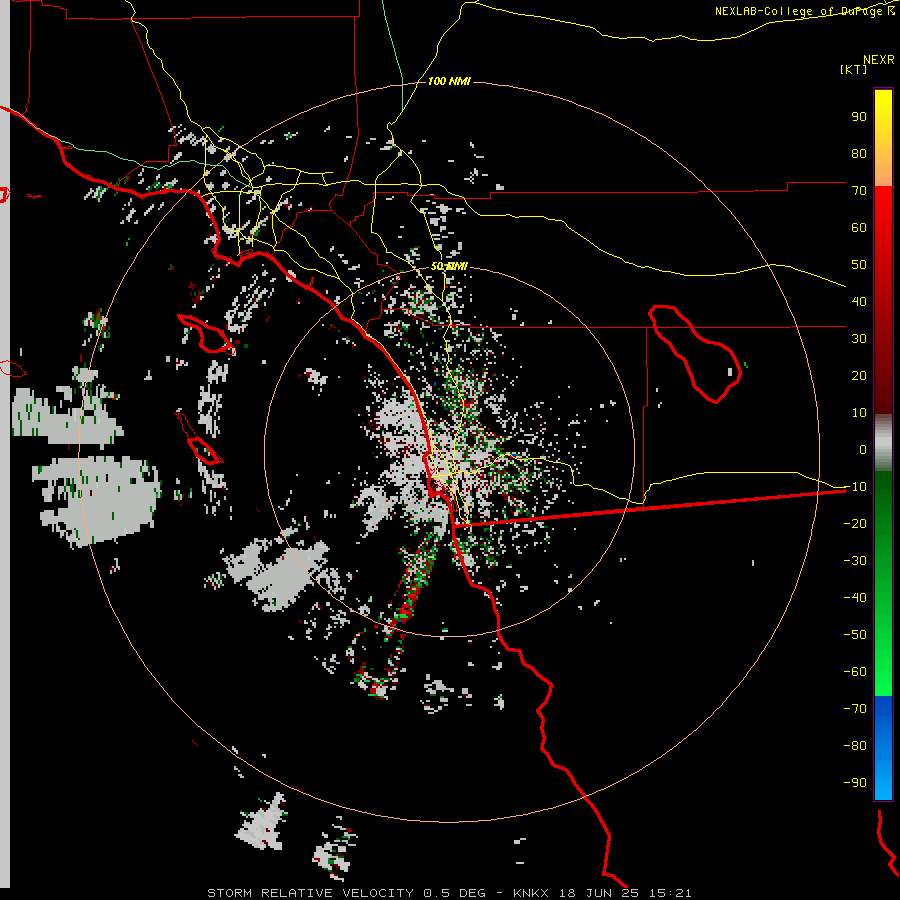
Task: Click the 80 value on velocity scale
Action: [x=859, y=153]
